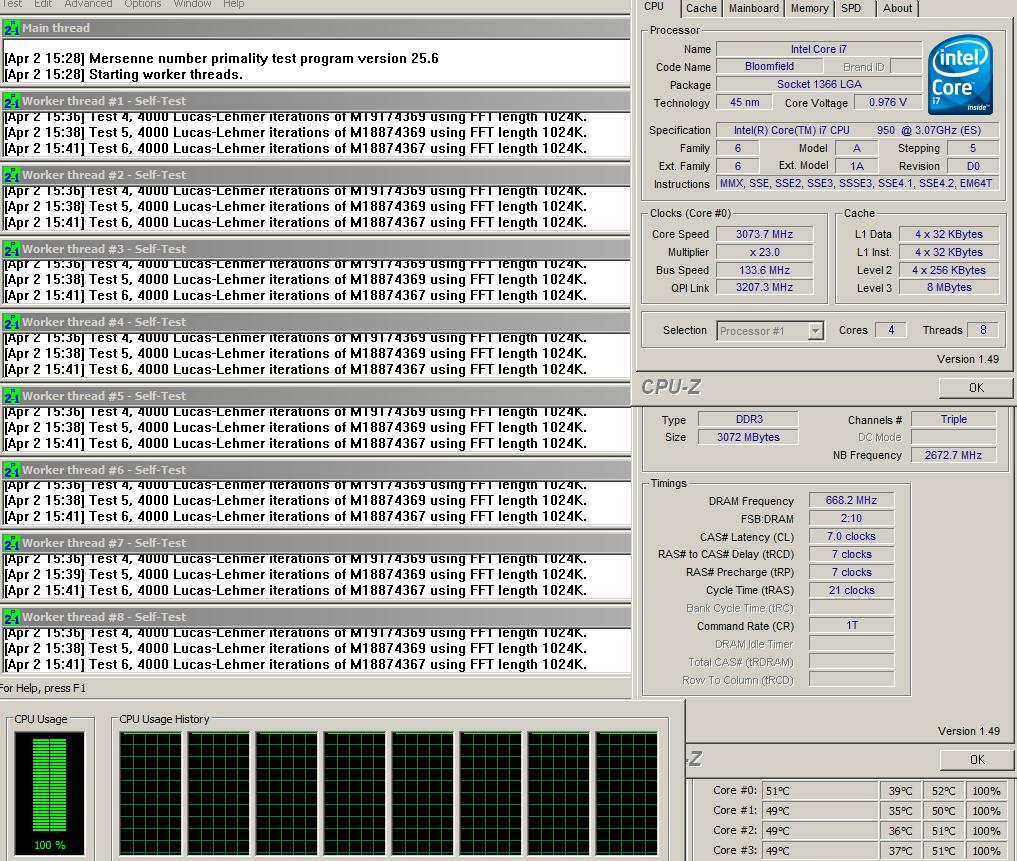Click OK in the CPU-Z Memory window
The width and height of the screenshot is (1017, 861).
click(x=977, y=760)
